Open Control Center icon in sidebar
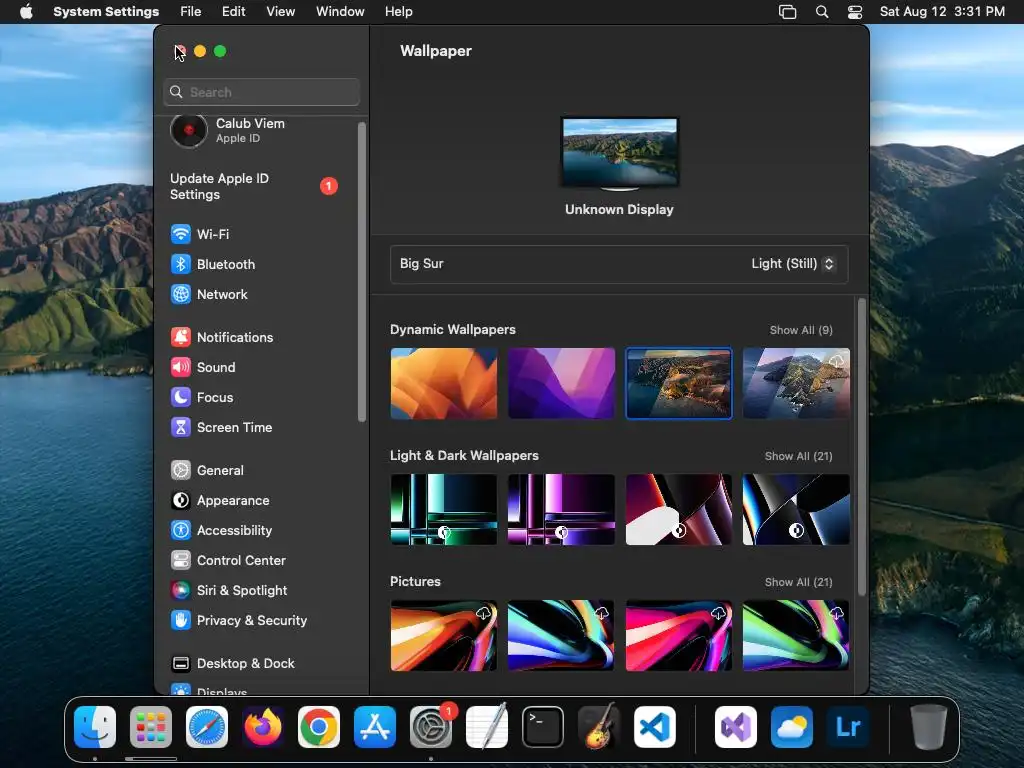 180,560
